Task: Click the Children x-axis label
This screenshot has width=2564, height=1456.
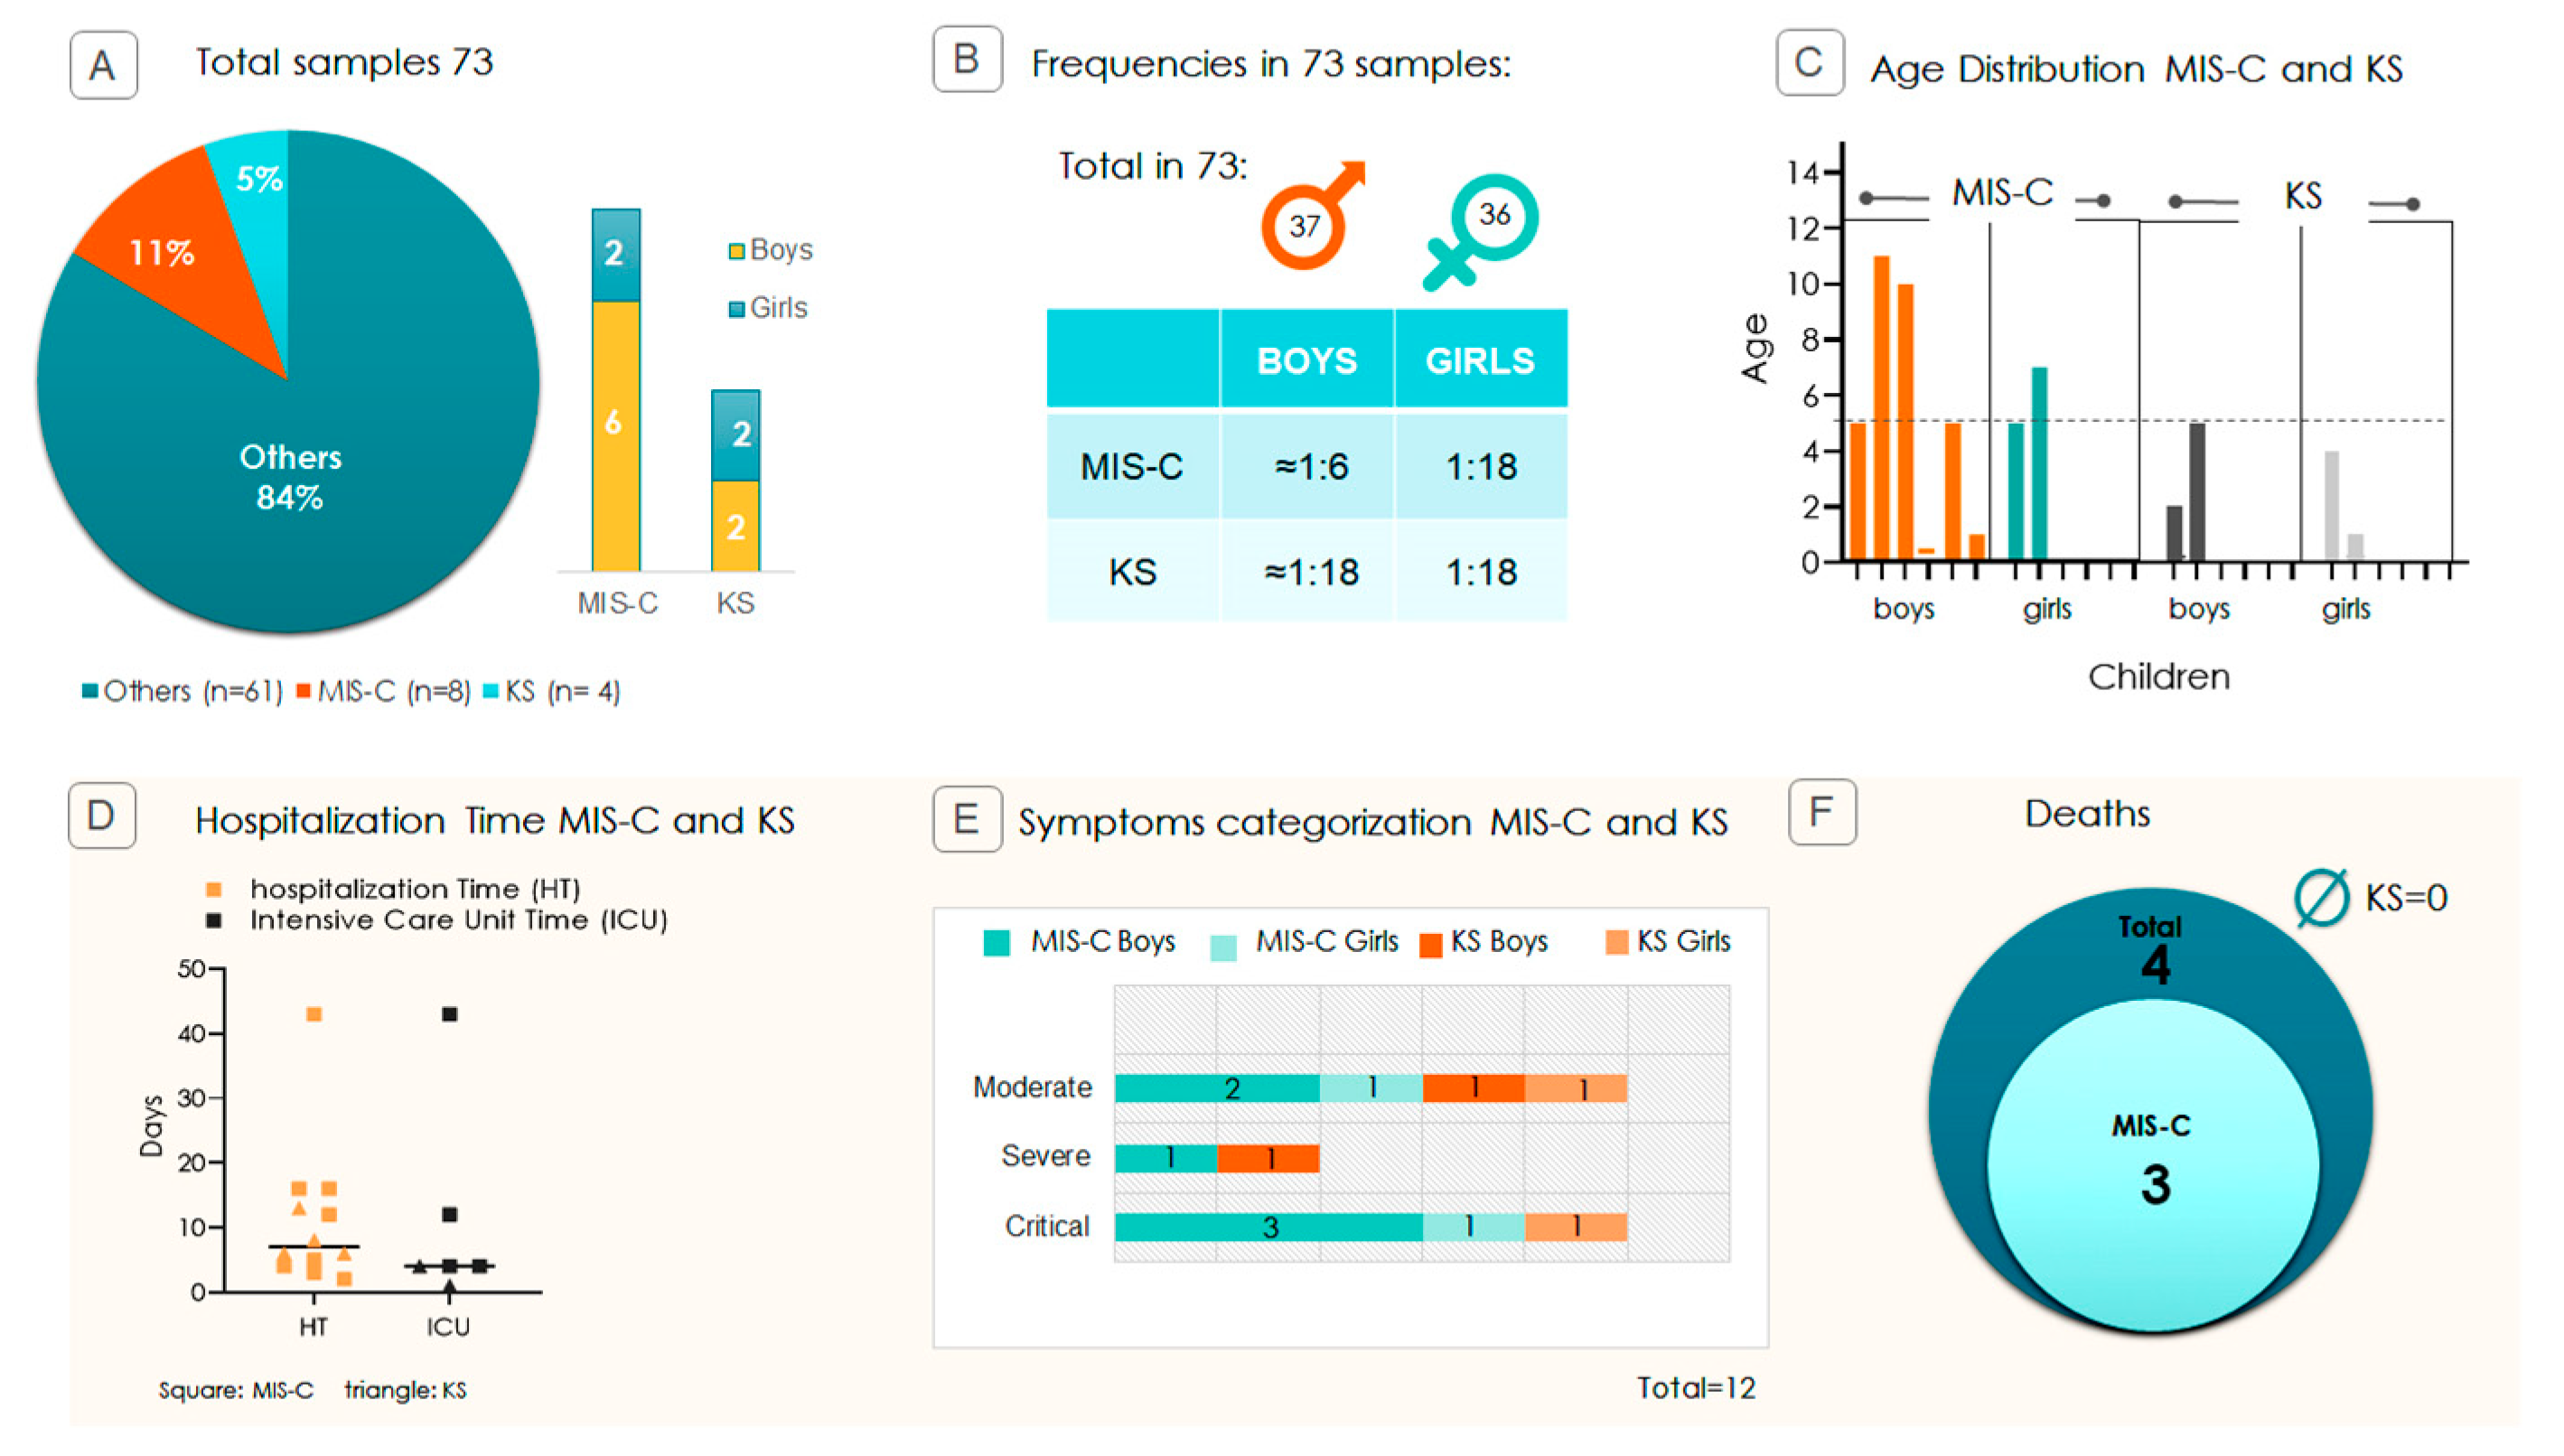Action: pyautogui.click(x=2159, y=677)
